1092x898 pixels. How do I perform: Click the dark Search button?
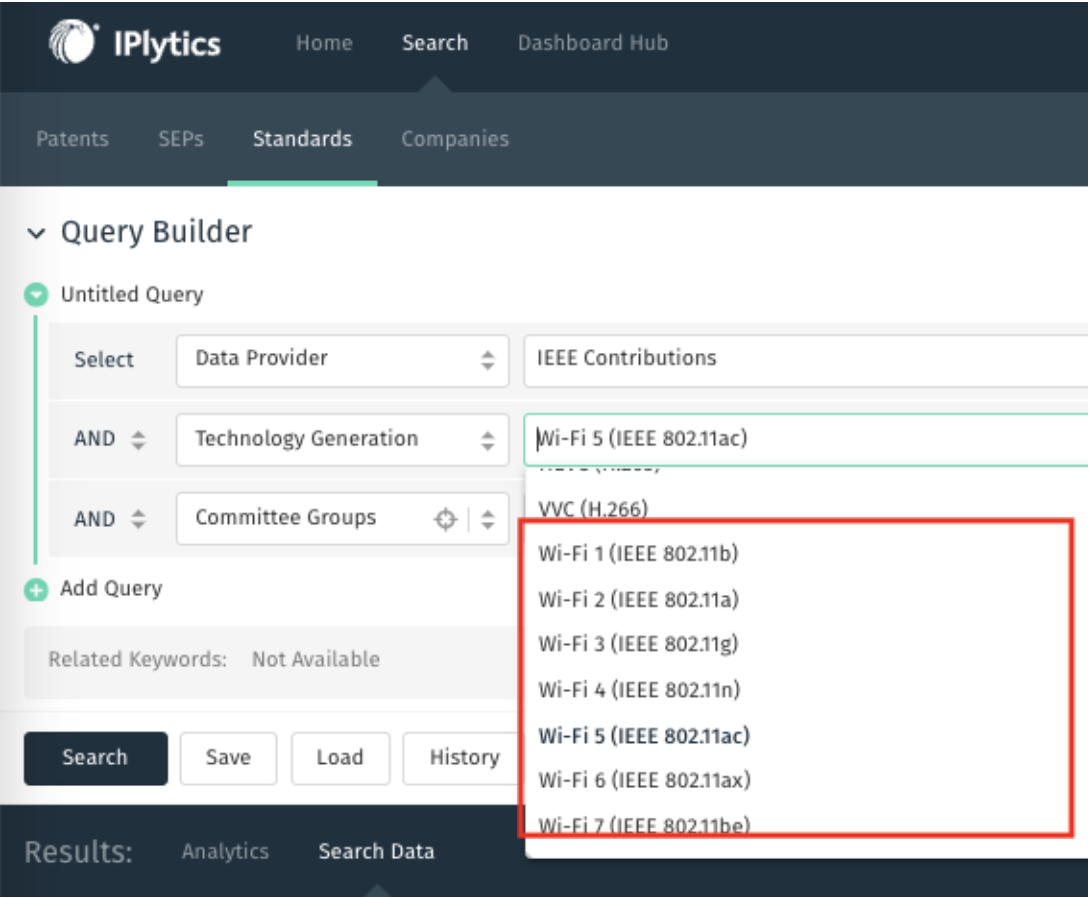pyautogui.click(x=95, y=758)
